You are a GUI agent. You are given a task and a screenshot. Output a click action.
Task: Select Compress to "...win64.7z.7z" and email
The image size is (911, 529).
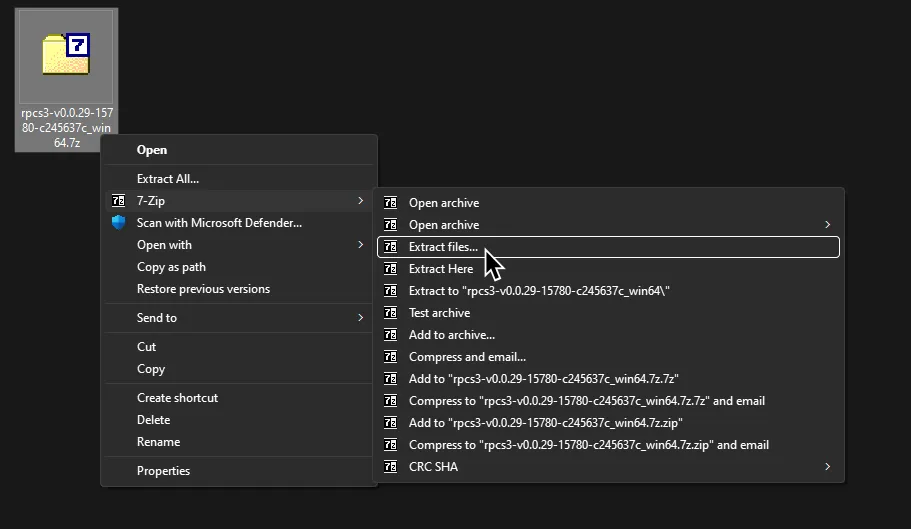click(608, 401)
